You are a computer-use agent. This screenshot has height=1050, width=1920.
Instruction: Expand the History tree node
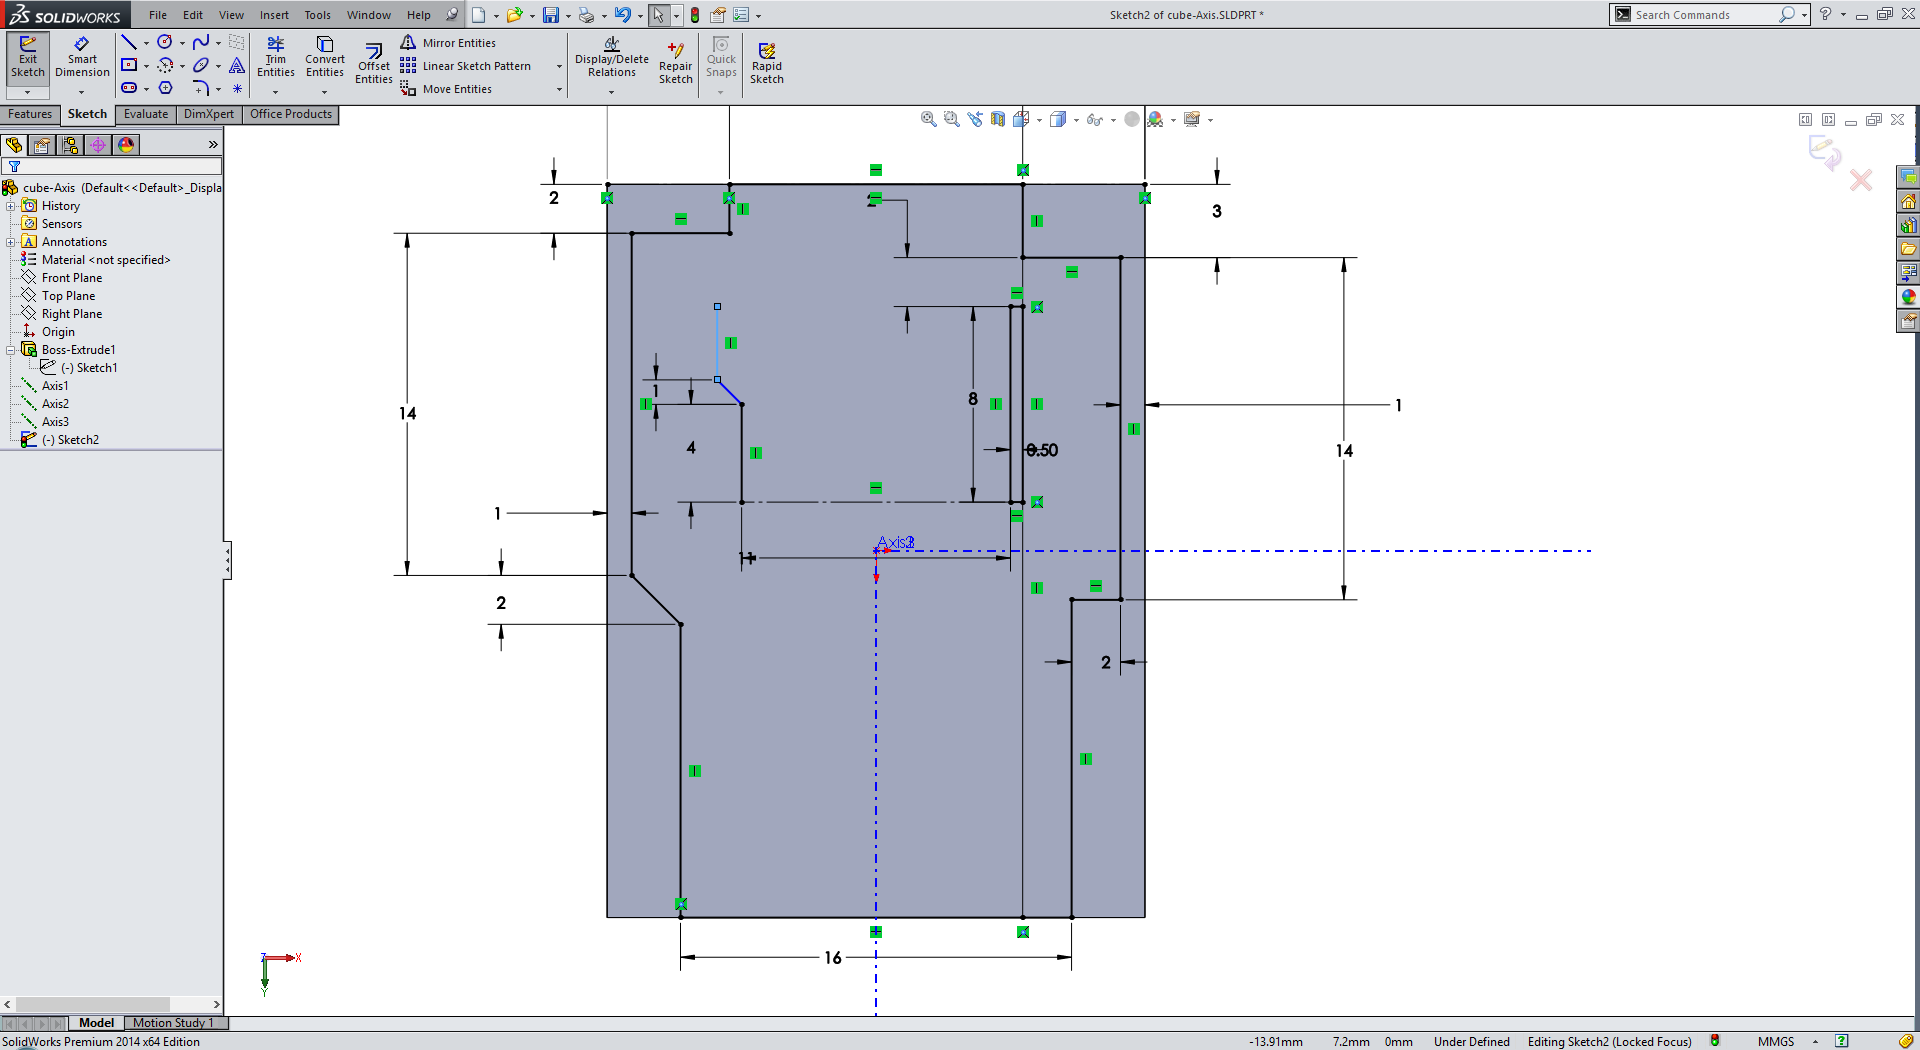11,206
